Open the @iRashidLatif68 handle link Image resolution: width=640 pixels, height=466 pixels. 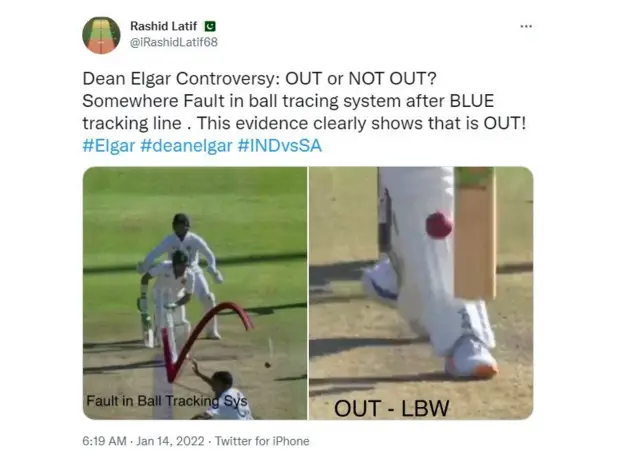point(174,42)
